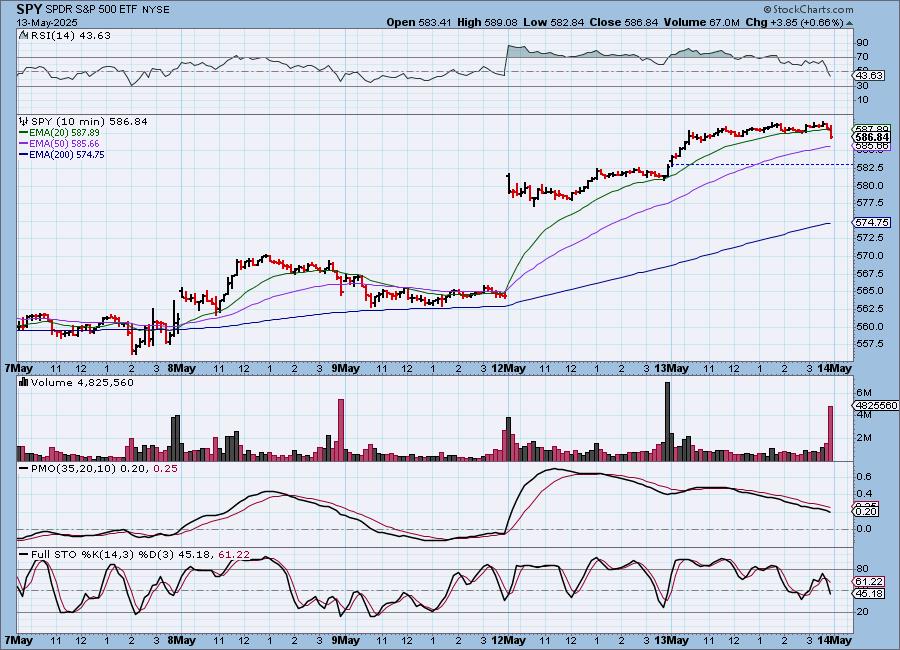Click the 585.66 EMA tag on price axis
Image resolution: width=900 pixels, height=650 pixels.
tap(872, 146)
